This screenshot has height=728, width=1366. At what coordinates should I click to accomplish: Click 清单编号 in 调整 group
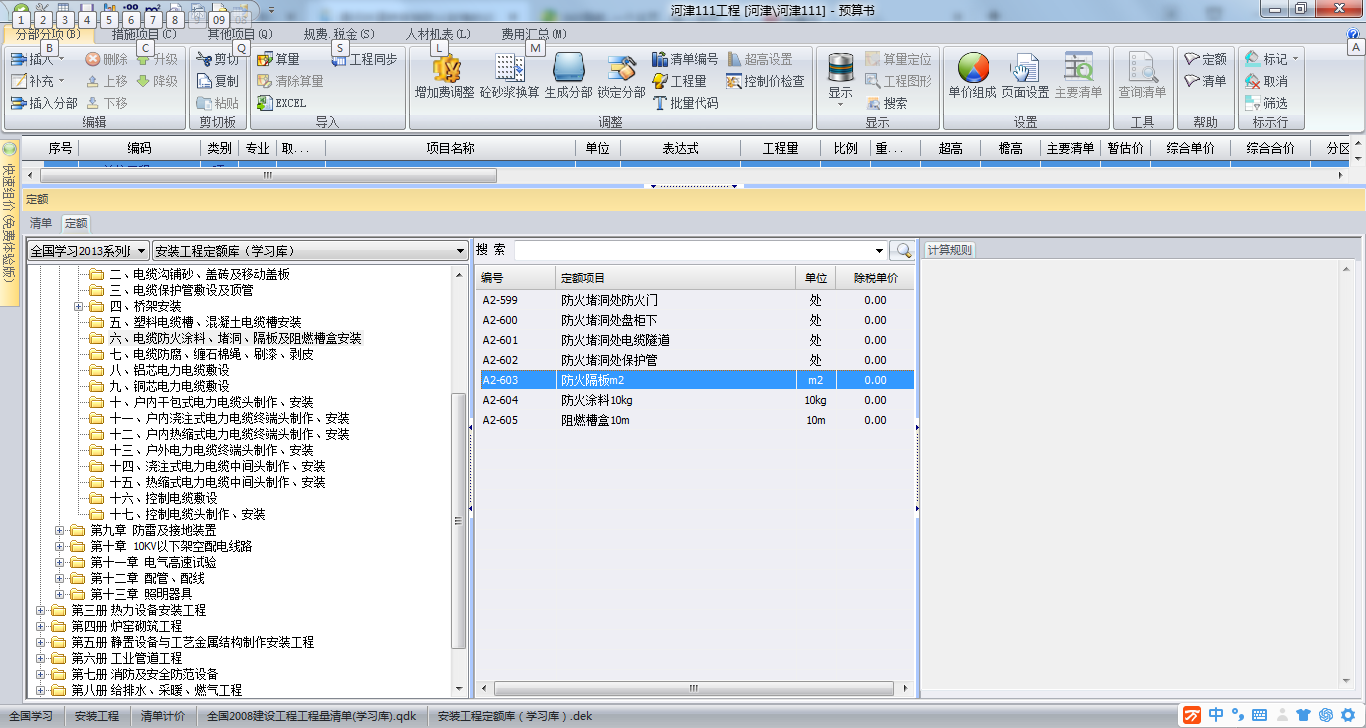tap(685, 60)
